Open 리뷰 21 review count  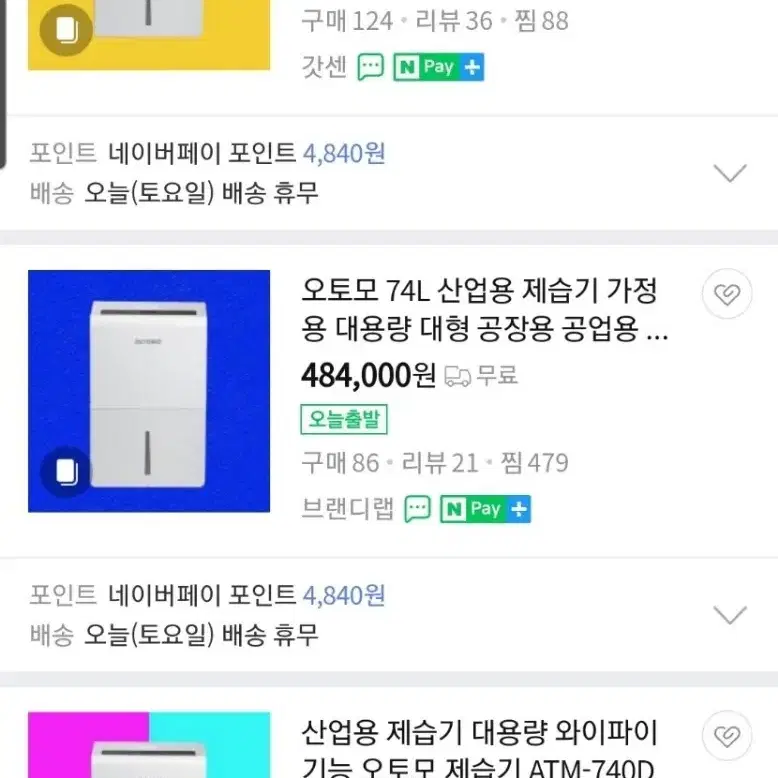point(440,463)
